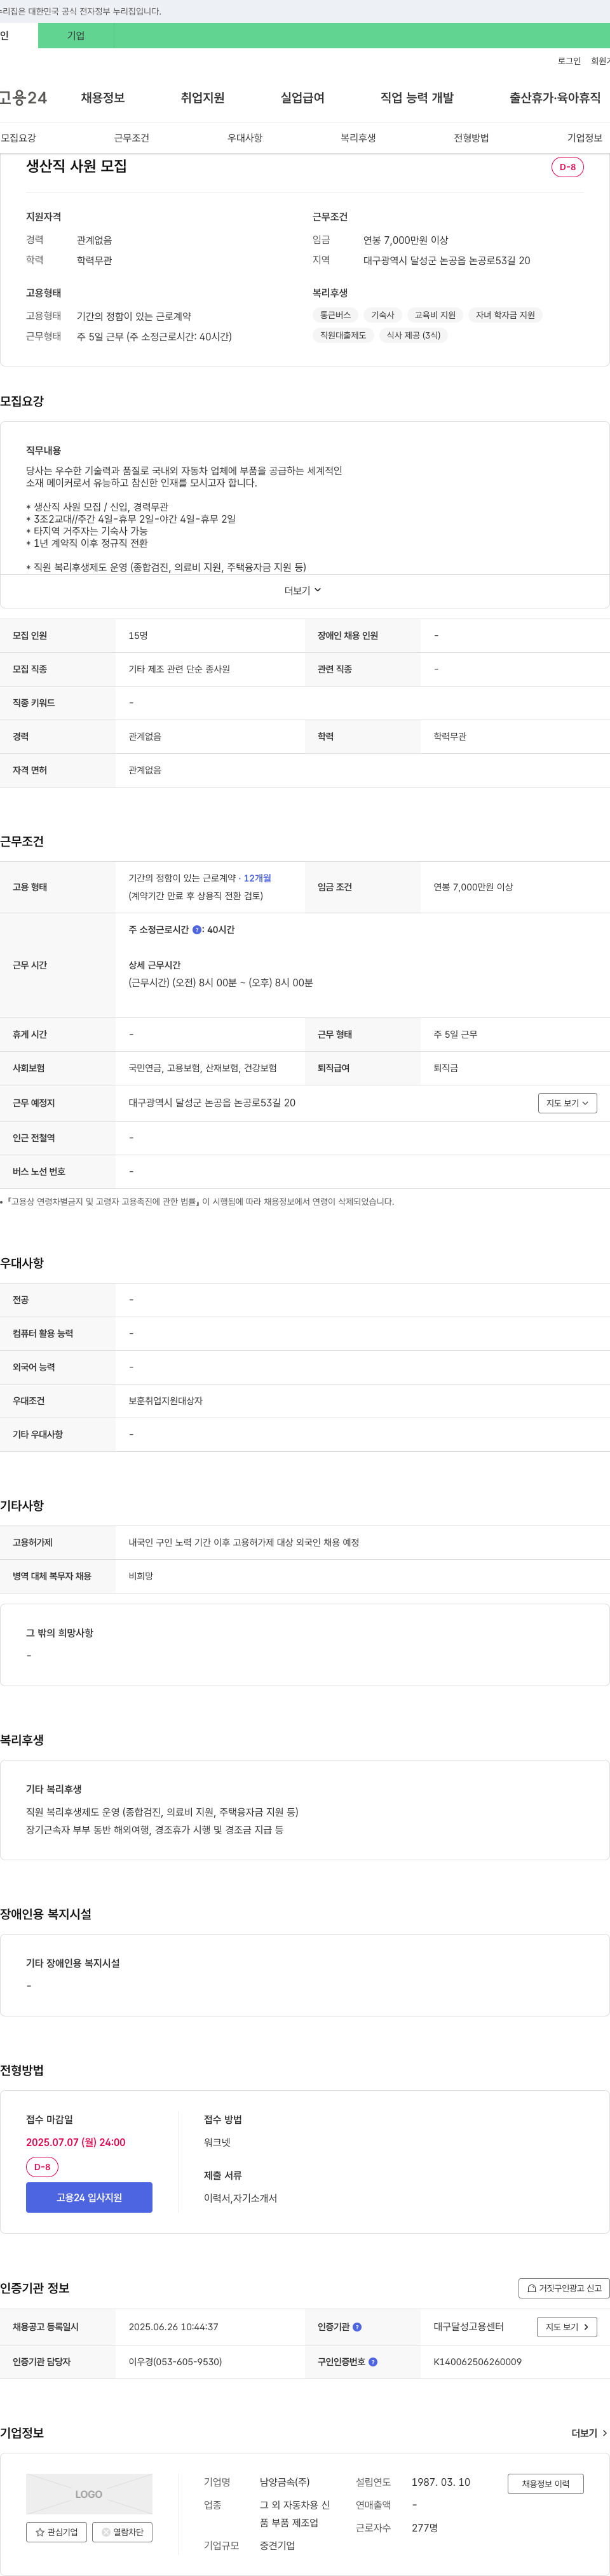Click the address text in the 근무 예정지 row
Viewport: 610px width, 2576px height.
coord(212,1103)
